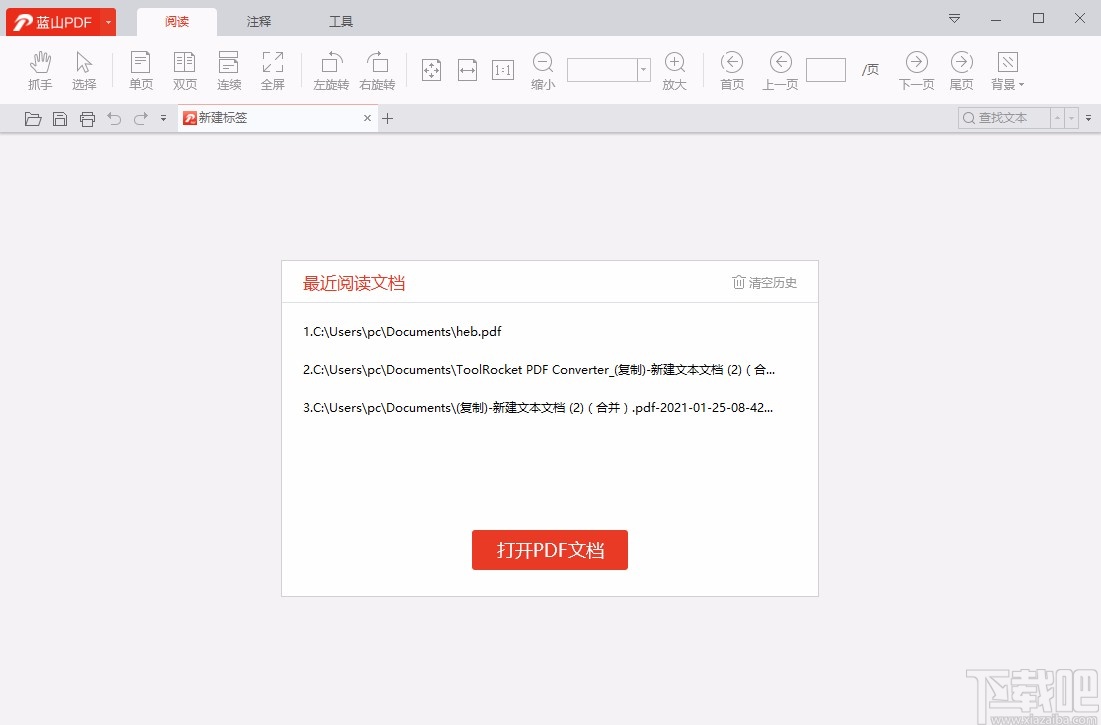The image size is (1101, 725).
Task: Expand the 蓝山PDF app menu arrow
Action: click(x=108, y=20)
